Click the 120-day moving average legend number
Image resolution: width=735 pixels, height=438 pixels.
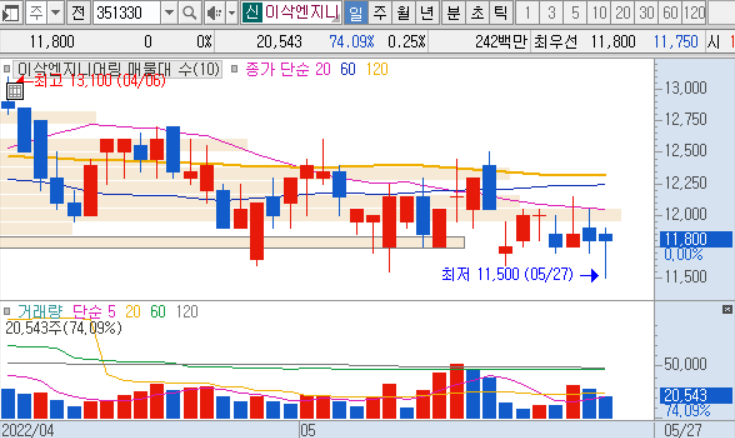click(x=377, y=69)
